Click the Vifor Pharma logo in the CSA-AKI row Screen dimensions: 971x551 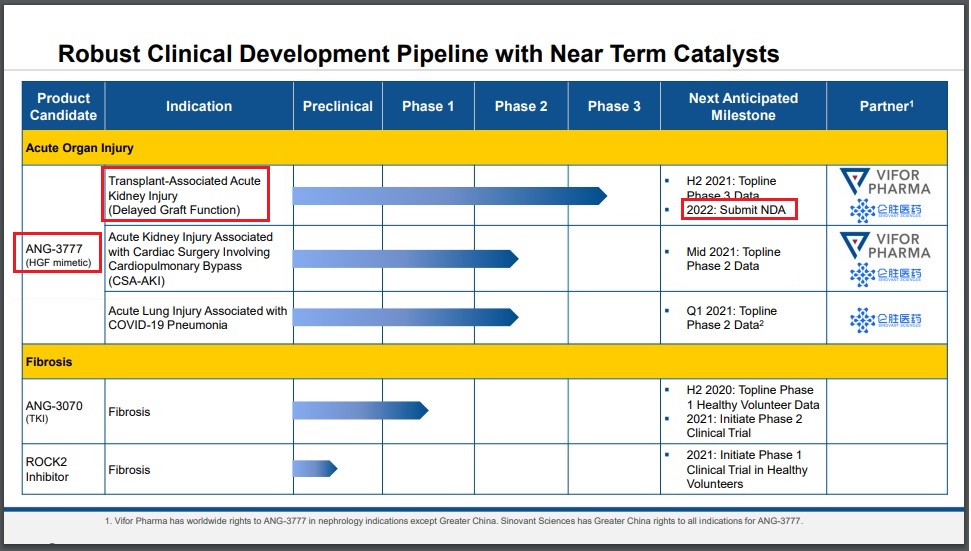[x=885, y=245]
